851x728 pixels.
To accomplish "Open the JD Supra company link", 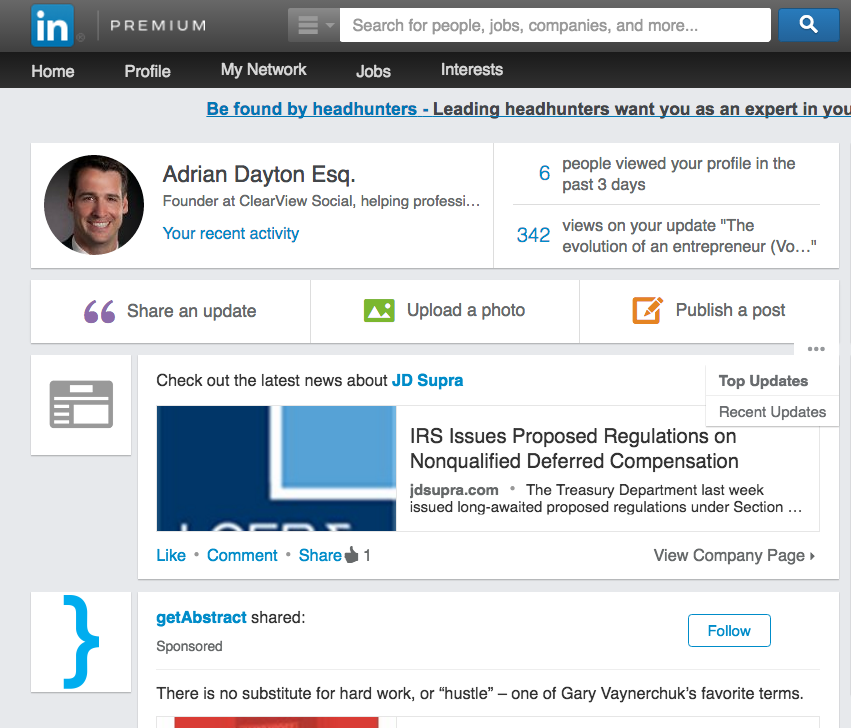I will [x=427, y=380].
